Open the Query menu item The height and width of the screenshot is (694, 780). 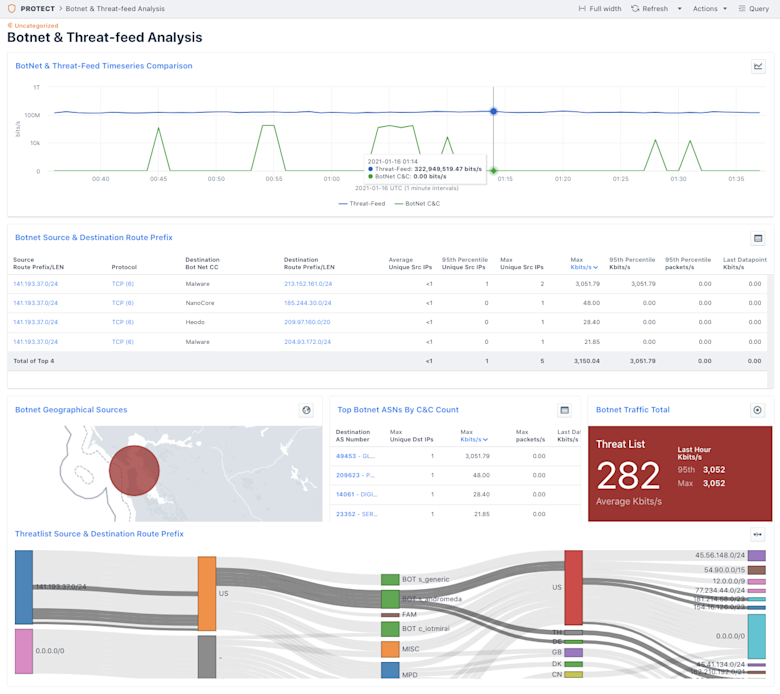754,8
